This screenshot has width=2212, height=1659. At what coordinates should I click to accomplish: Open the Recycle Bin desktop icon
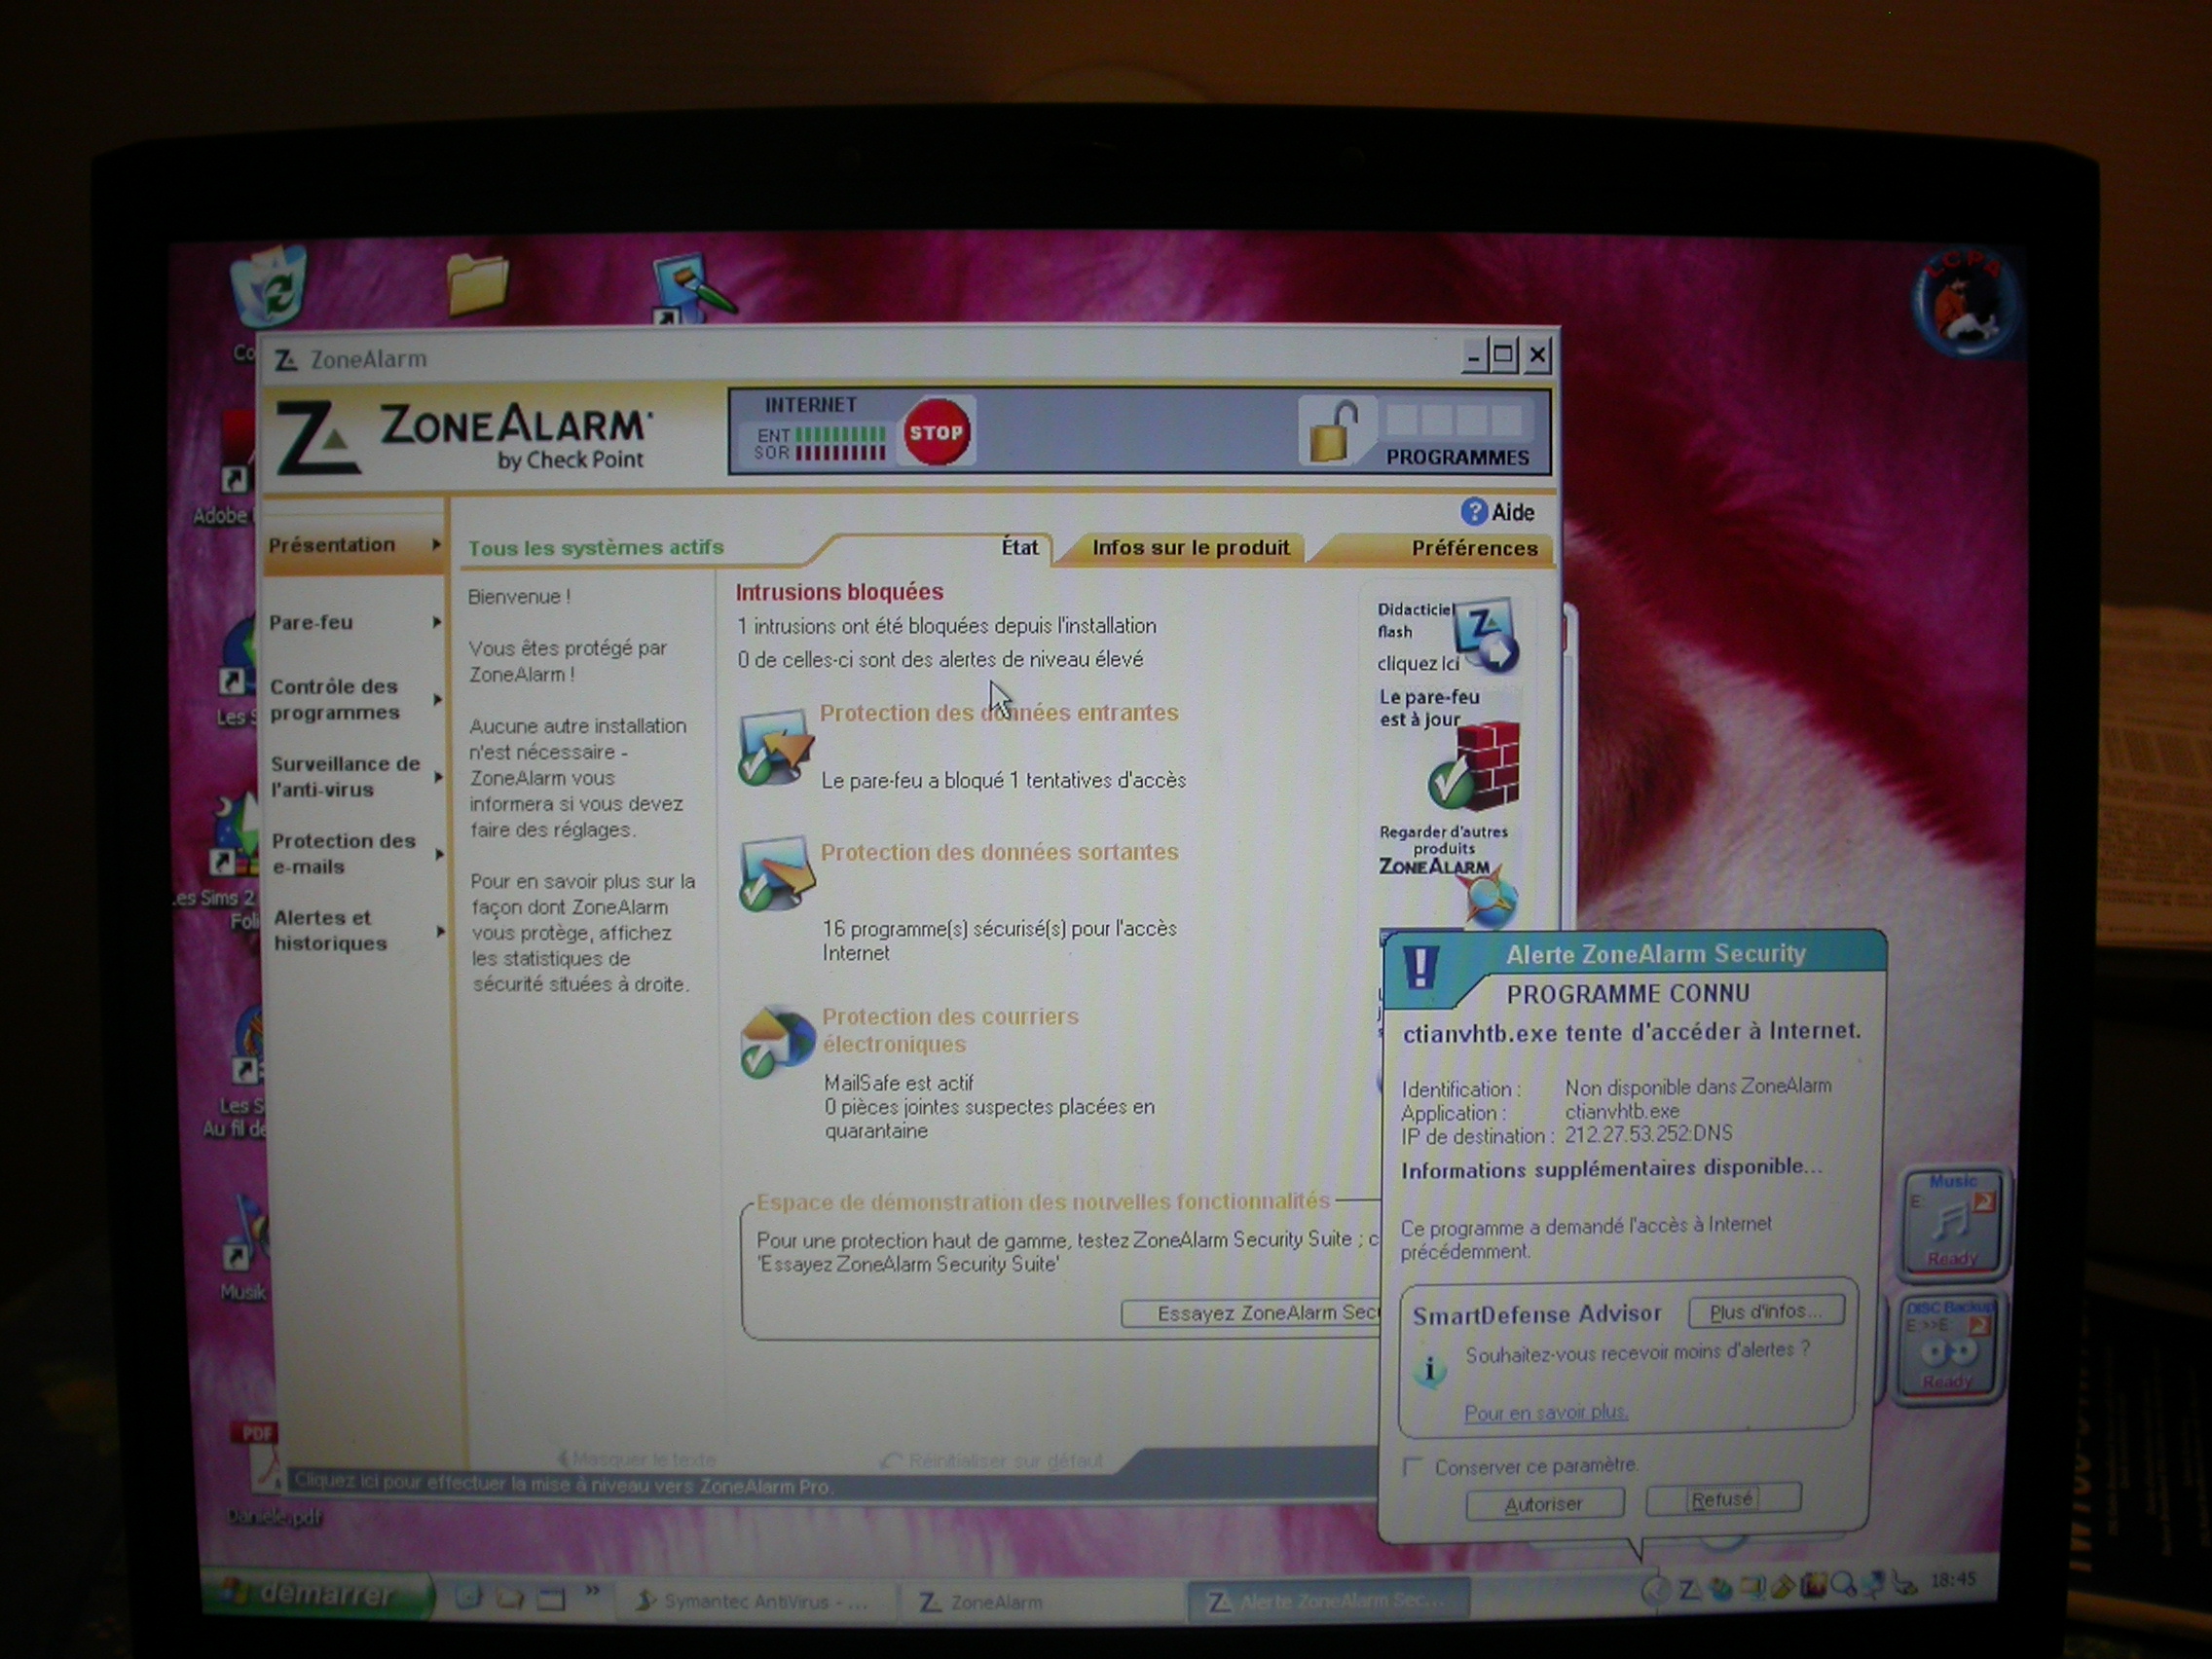tap(268, 286)
